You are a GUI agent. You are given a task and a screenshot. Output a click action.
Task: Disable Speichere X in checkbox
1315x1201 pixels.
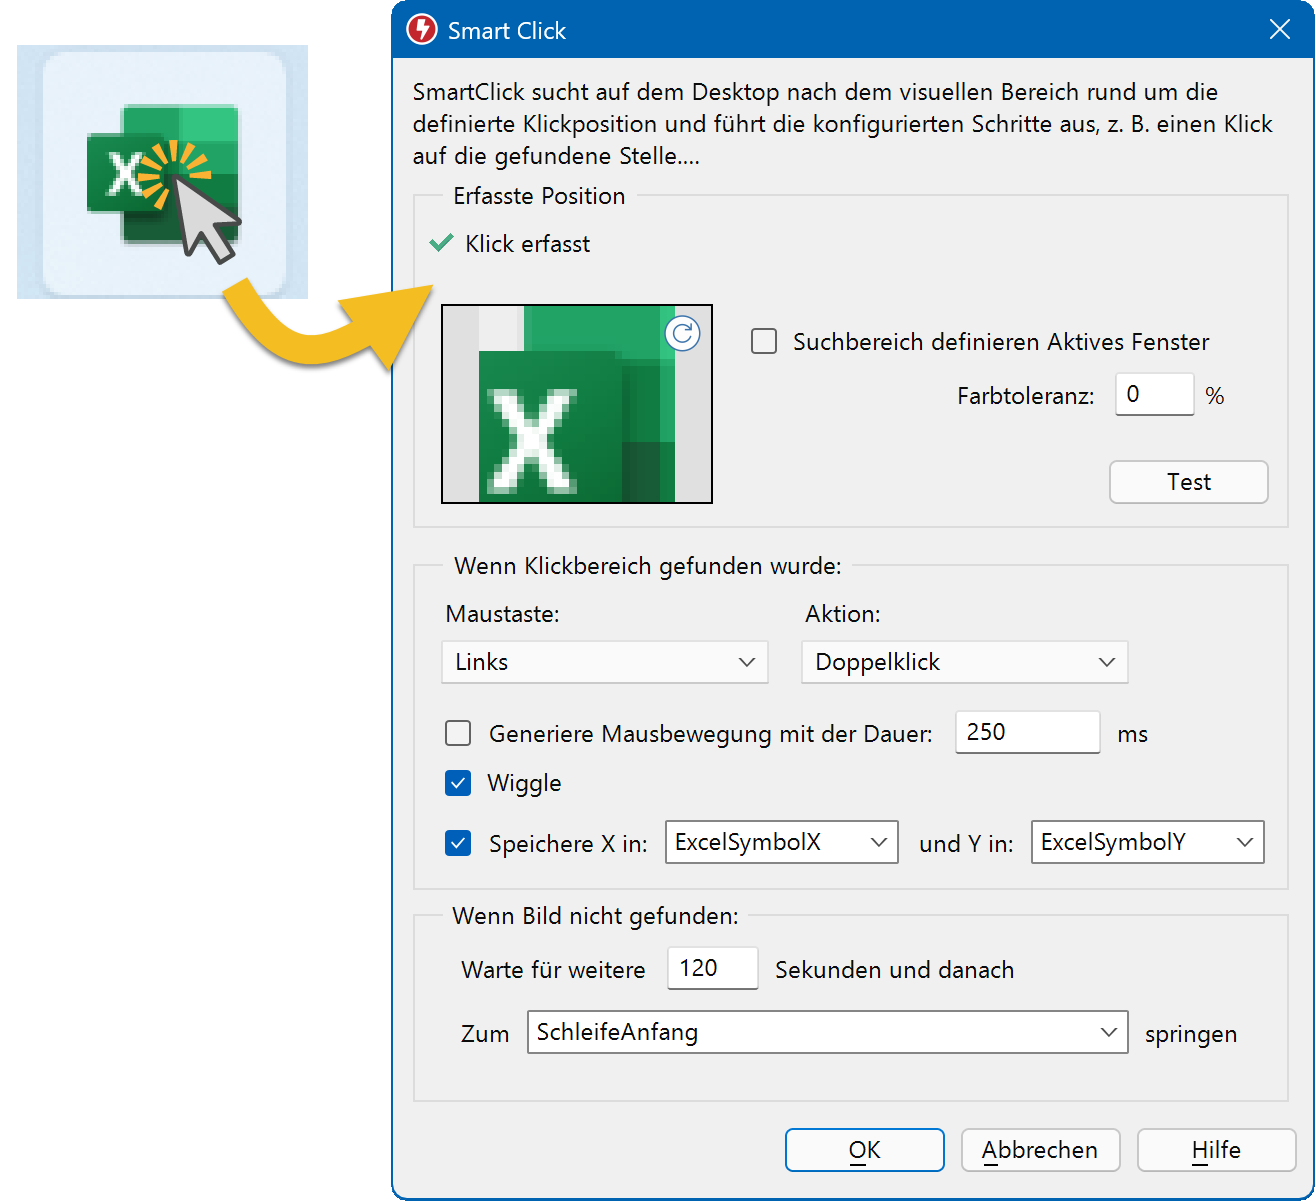pyautogui.click(x=458, y=843)
